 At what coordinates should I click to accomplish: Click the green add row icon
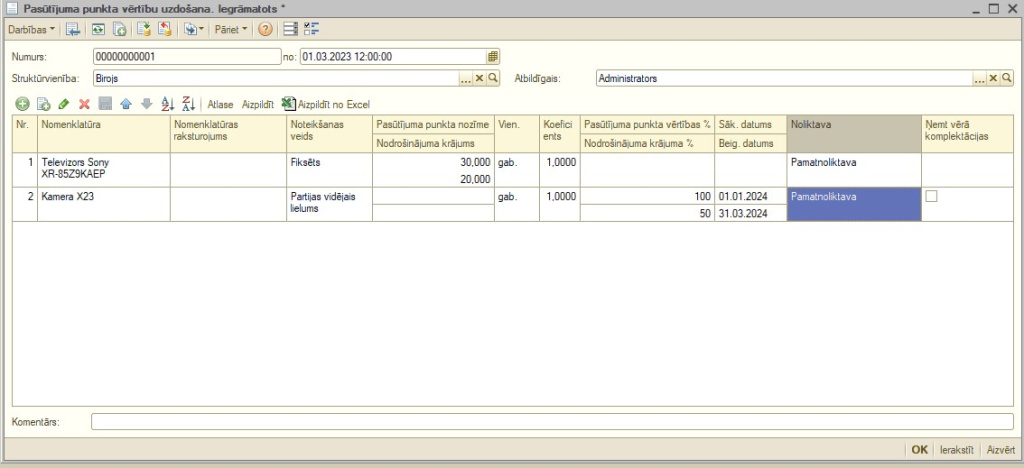tap(22, 104)
